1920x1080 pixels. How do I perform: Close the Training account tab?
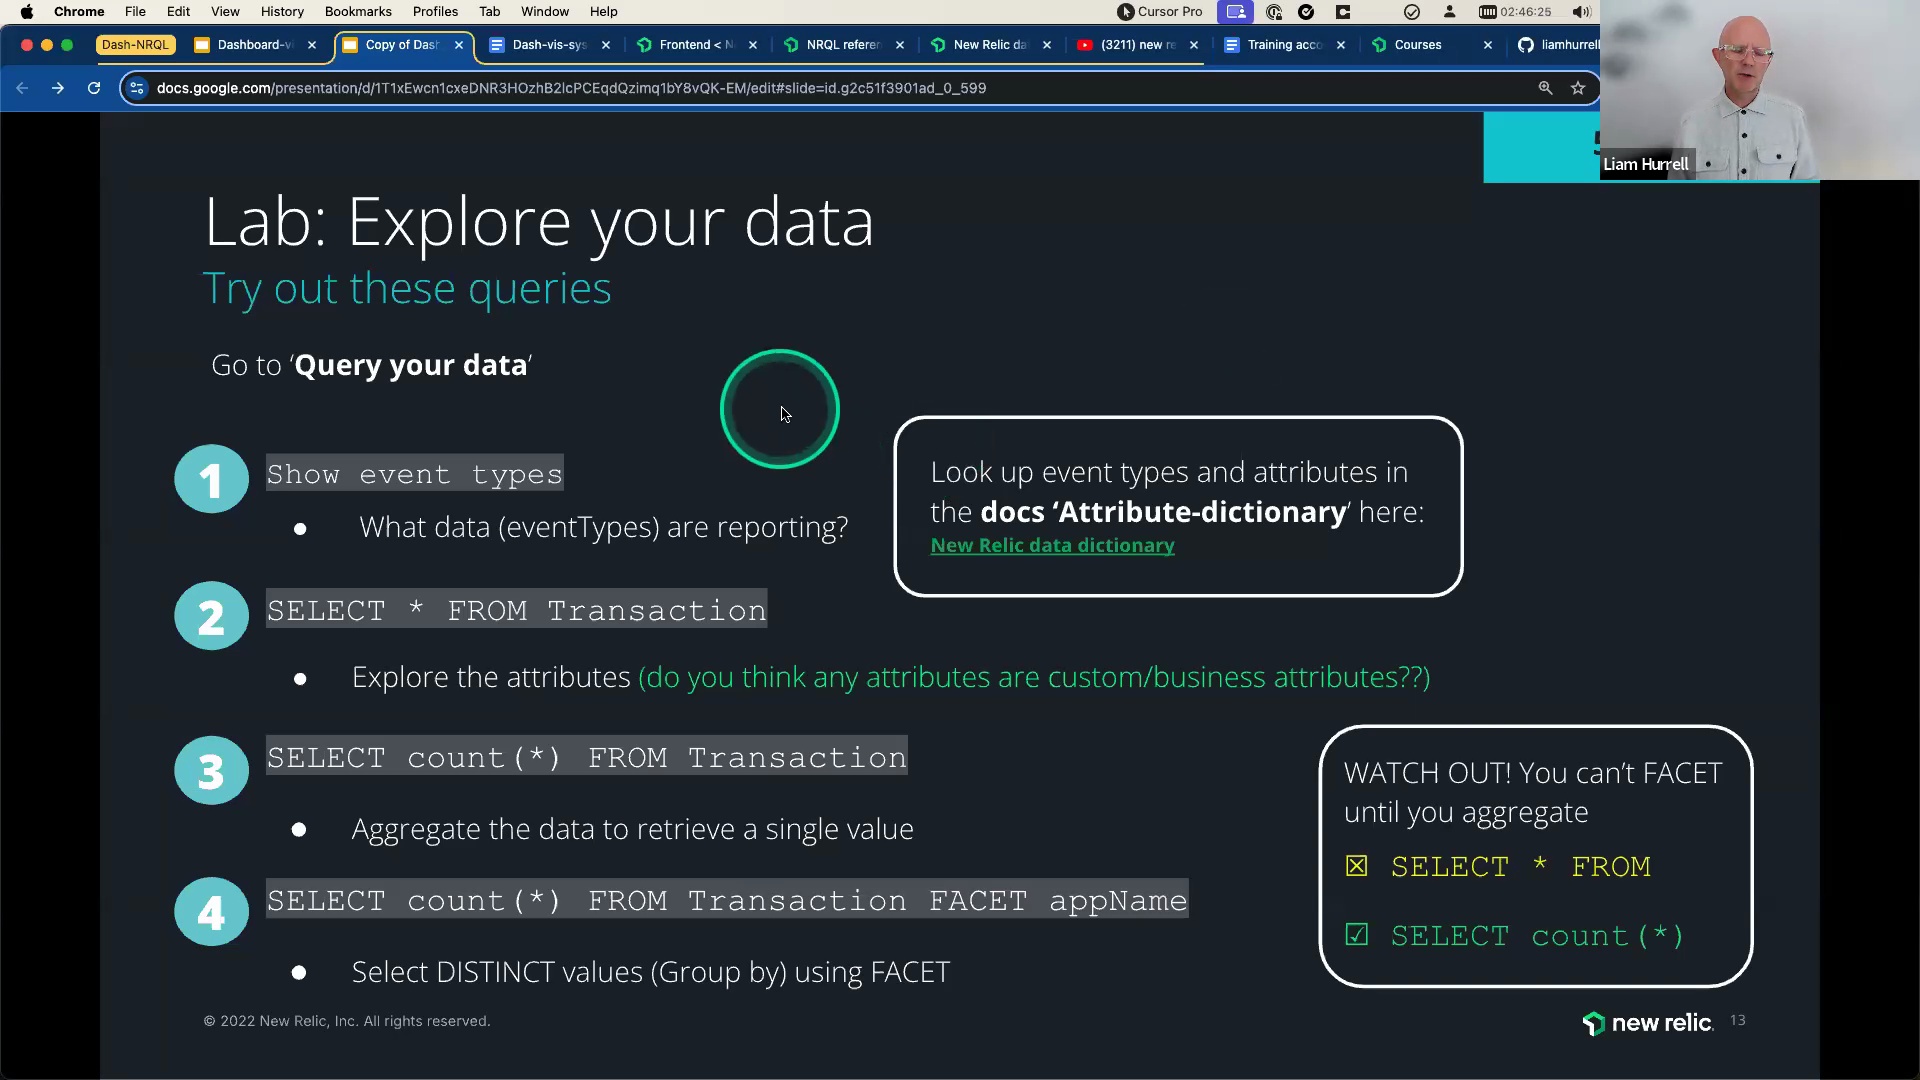point(1341,45)
